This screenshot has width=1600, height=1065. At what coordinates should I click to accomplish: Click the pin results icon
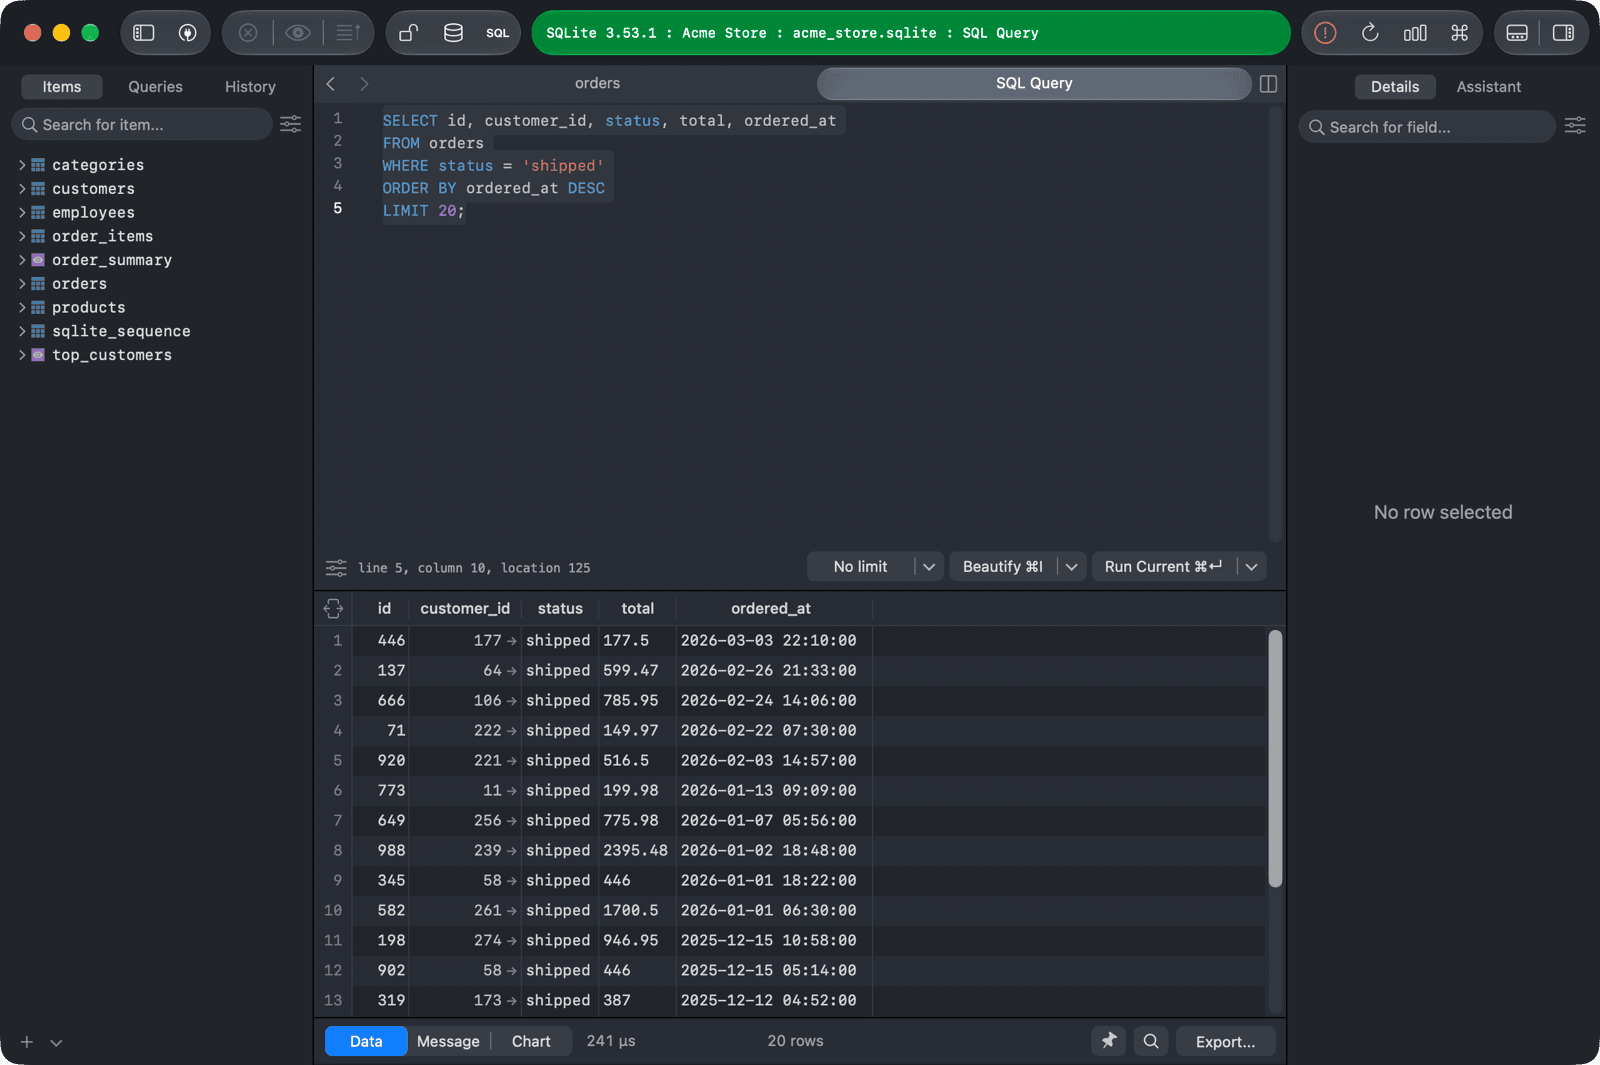coord(1109,1041)
